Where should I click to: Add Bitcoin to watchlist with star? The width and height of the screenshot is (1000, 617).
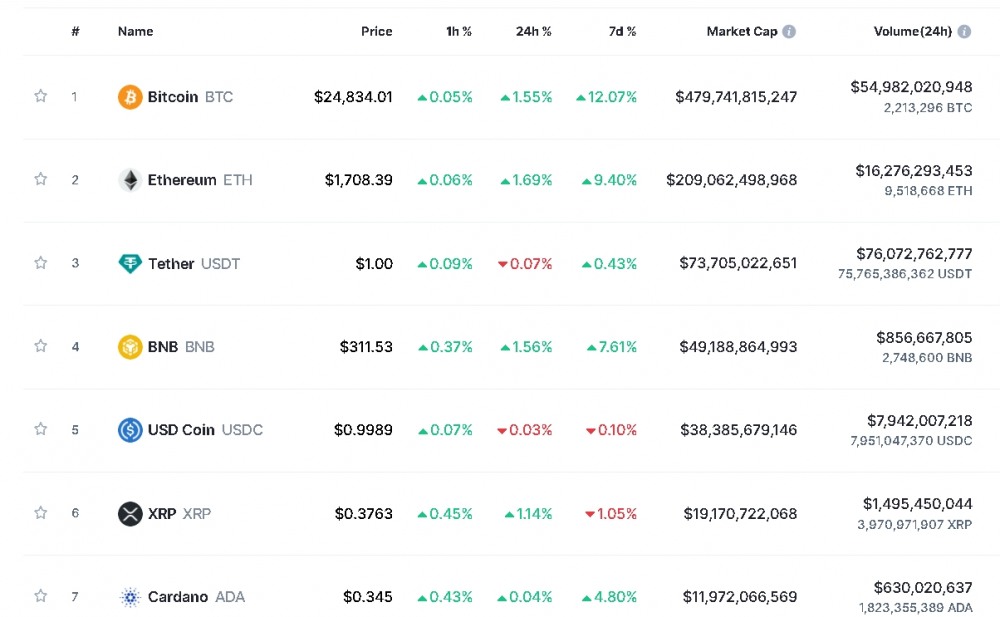point(41,97)
